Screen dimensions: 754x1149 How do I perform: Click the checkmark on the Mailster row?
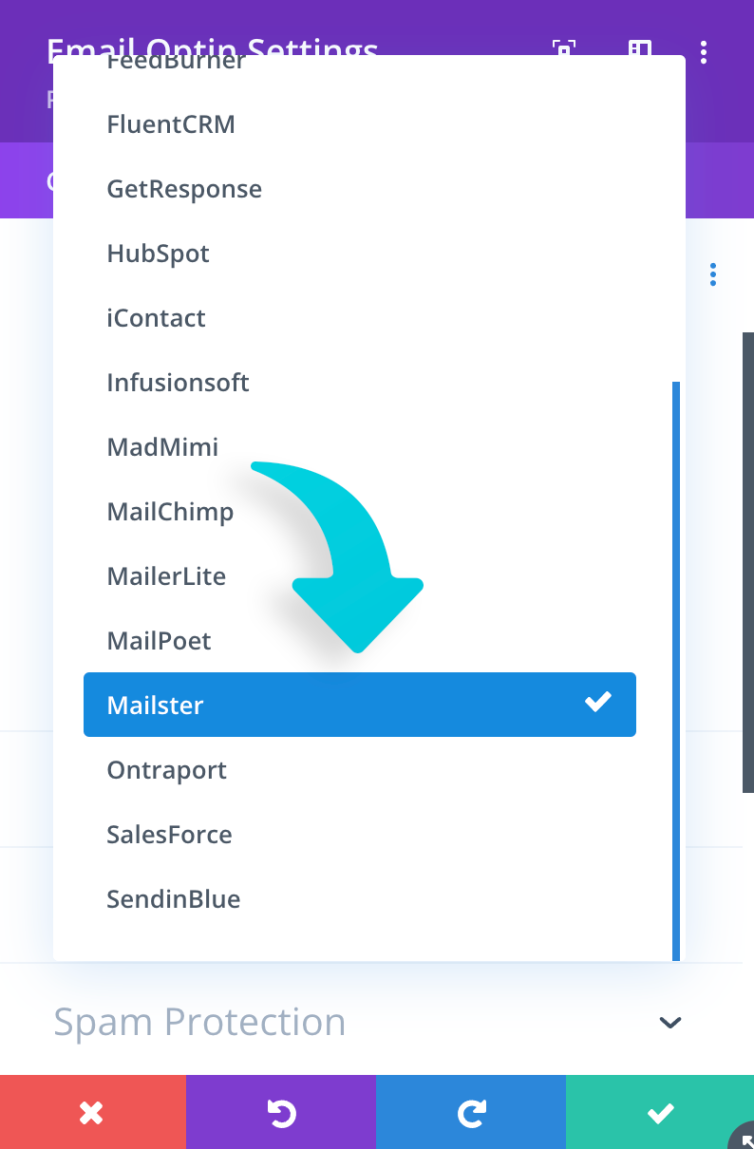tap(597, 704)
